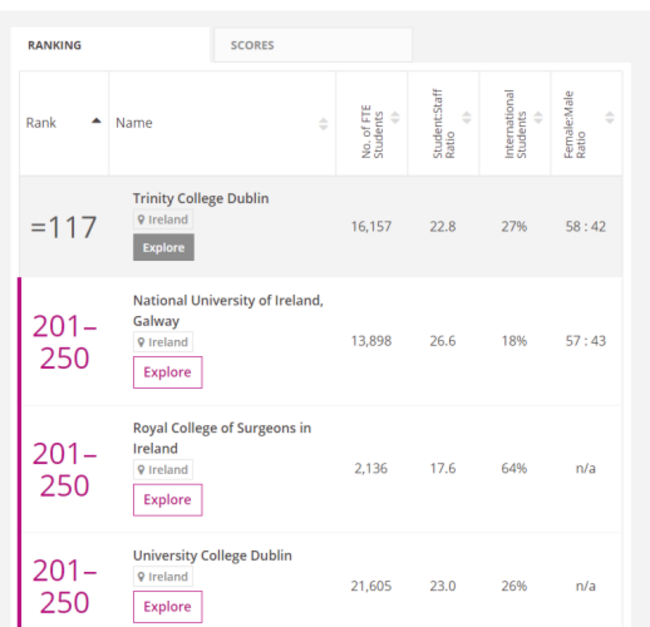Click Female:Male Ratio header label

(575, 125)
